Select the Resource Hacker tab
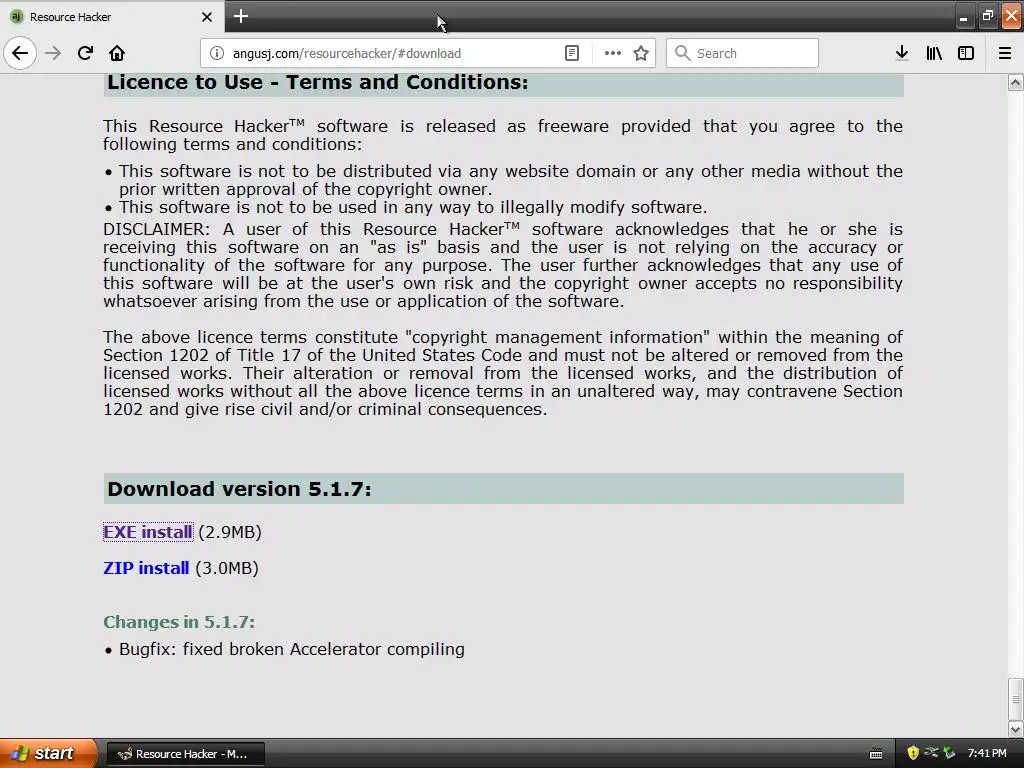Screen dimensions: 1024x768 112,16
